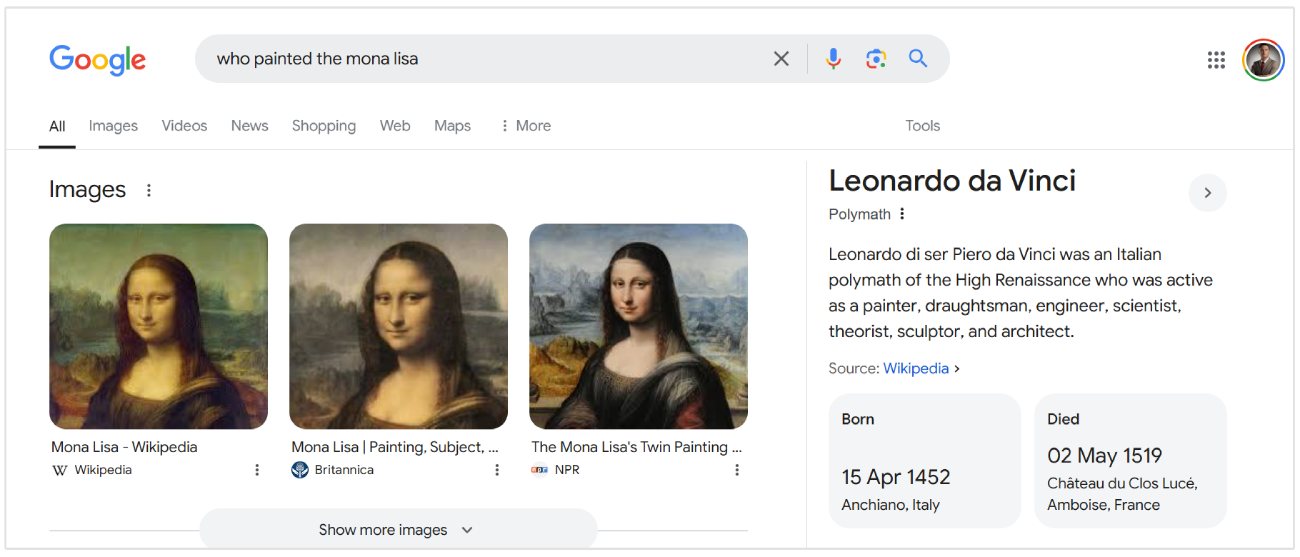
Task: Start voice search with microphone icon
Action: pyautogui.click(x=833, y=59)
